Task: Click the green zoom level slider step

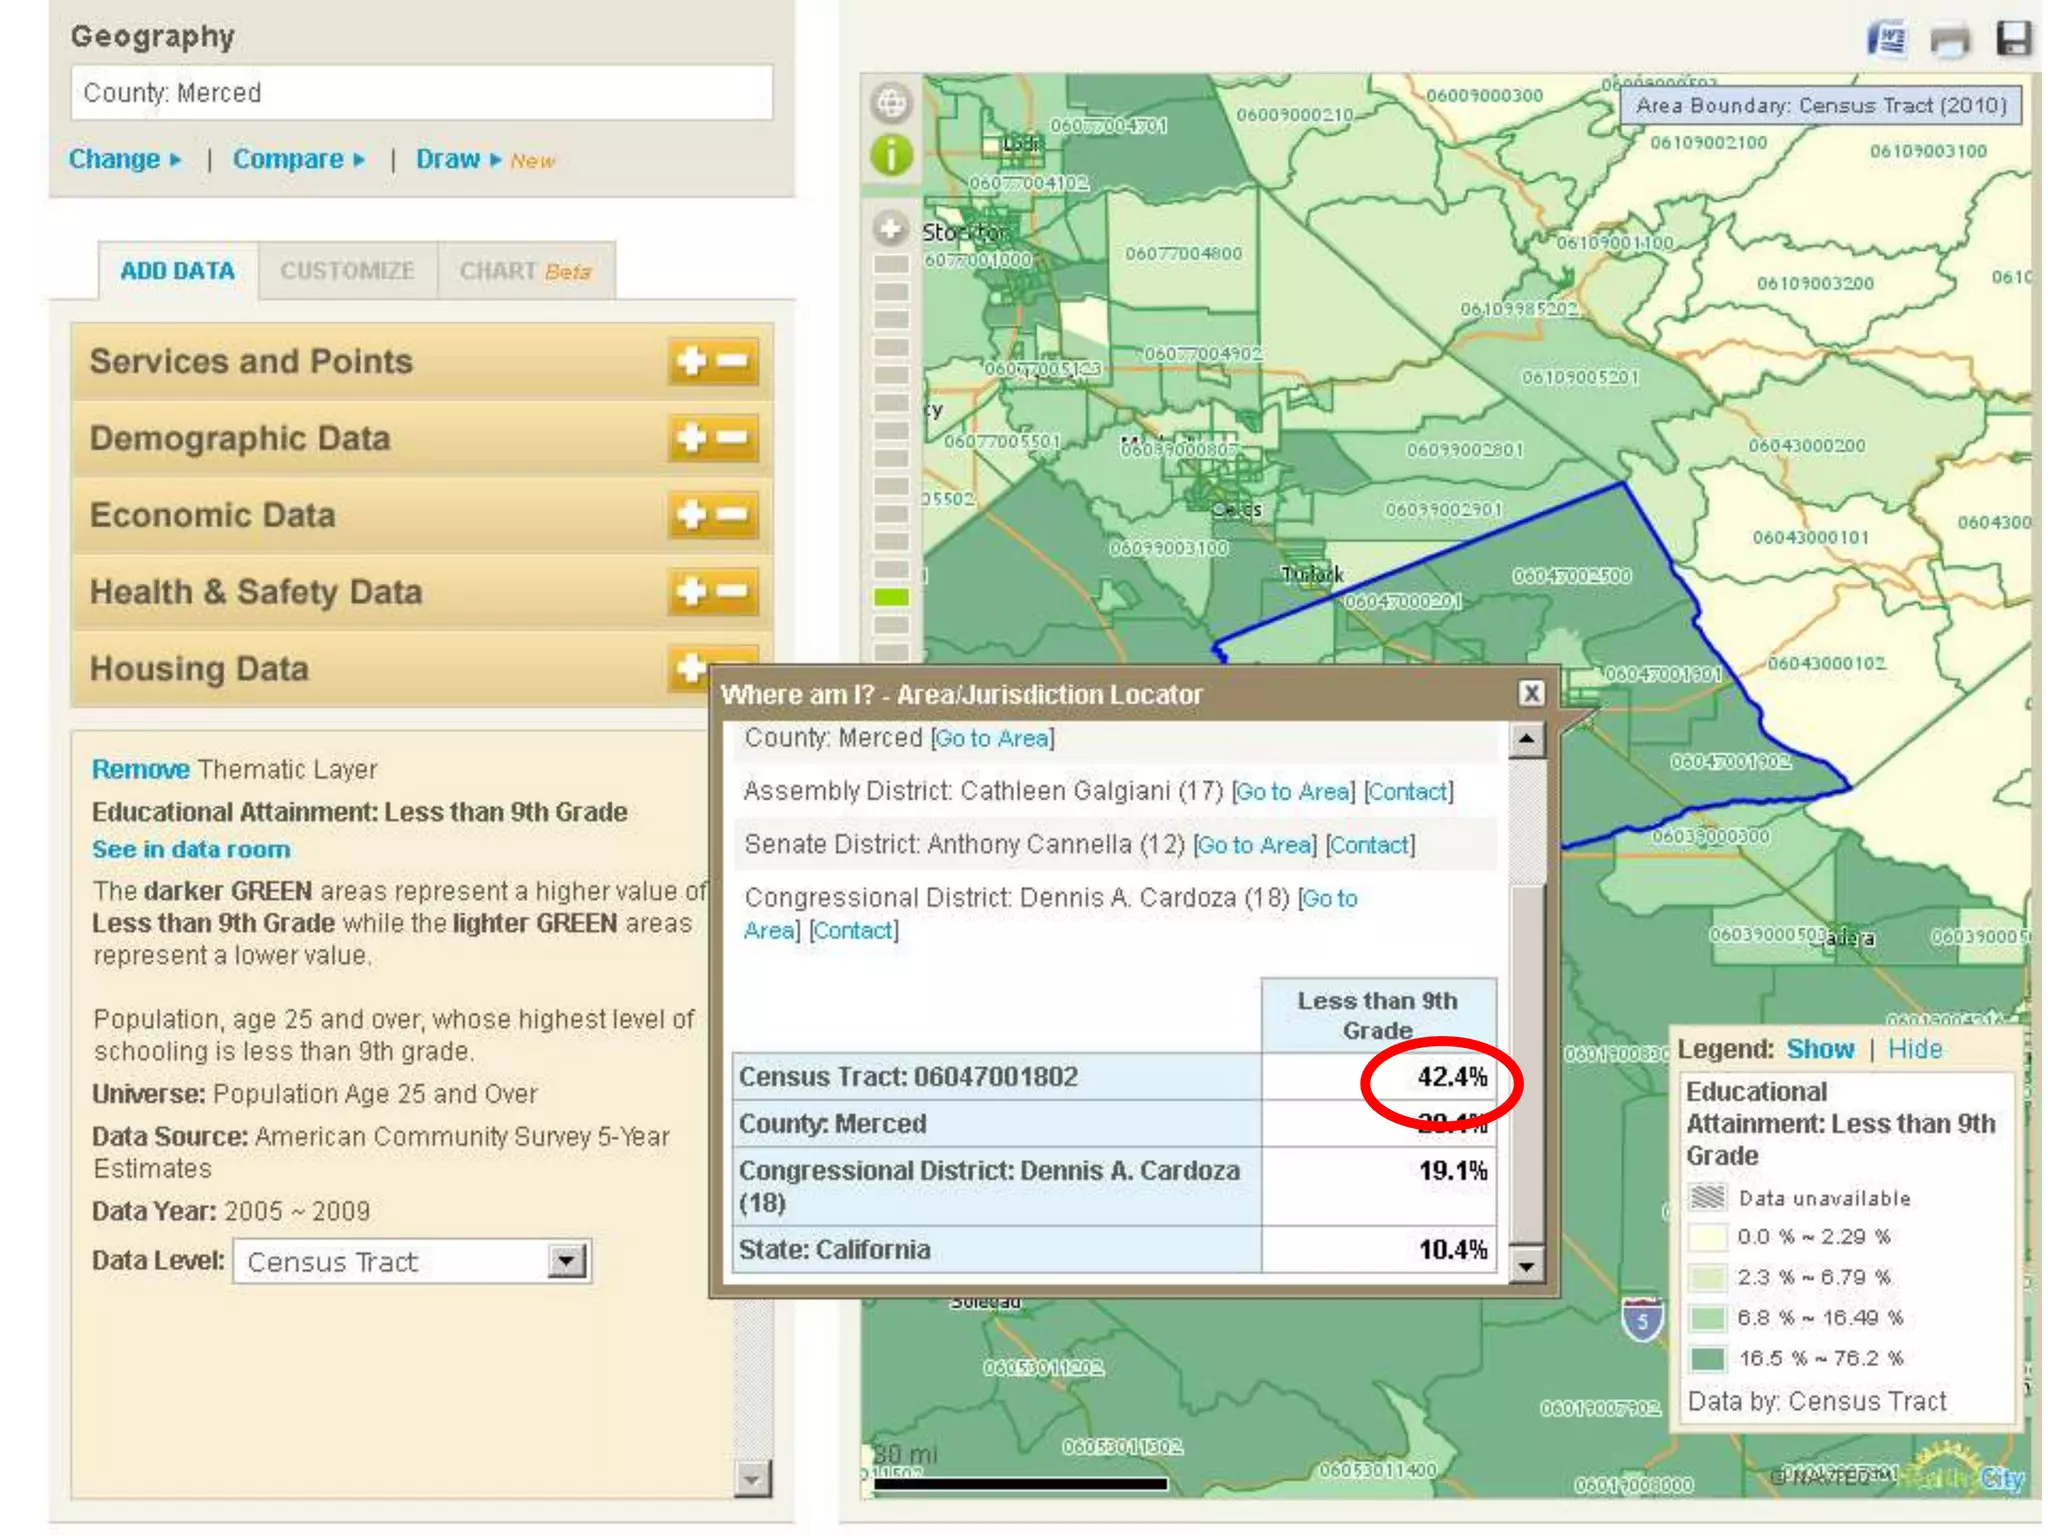Action: click(890, 597)
